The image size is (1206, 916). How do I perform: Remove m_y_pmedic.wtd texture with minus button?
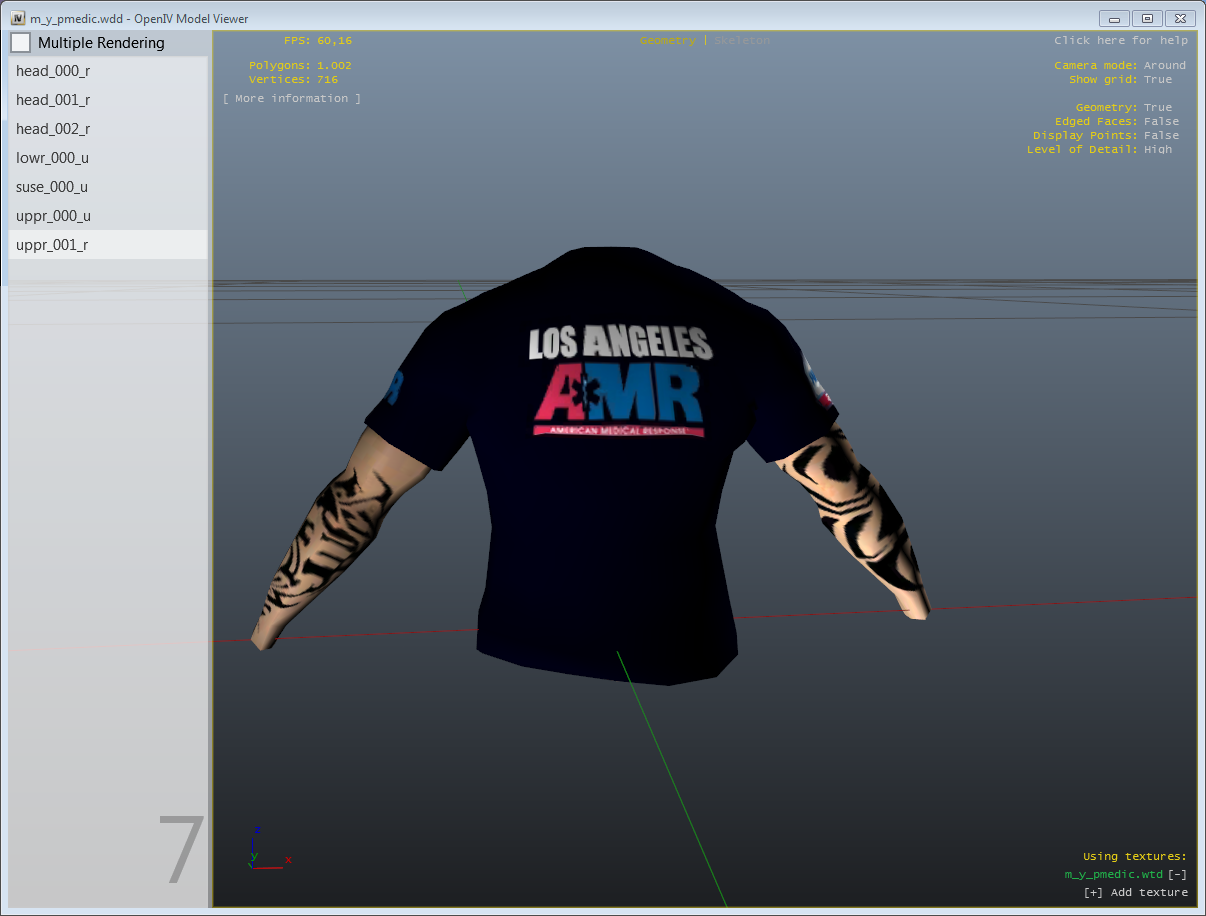pos(1177,875)
